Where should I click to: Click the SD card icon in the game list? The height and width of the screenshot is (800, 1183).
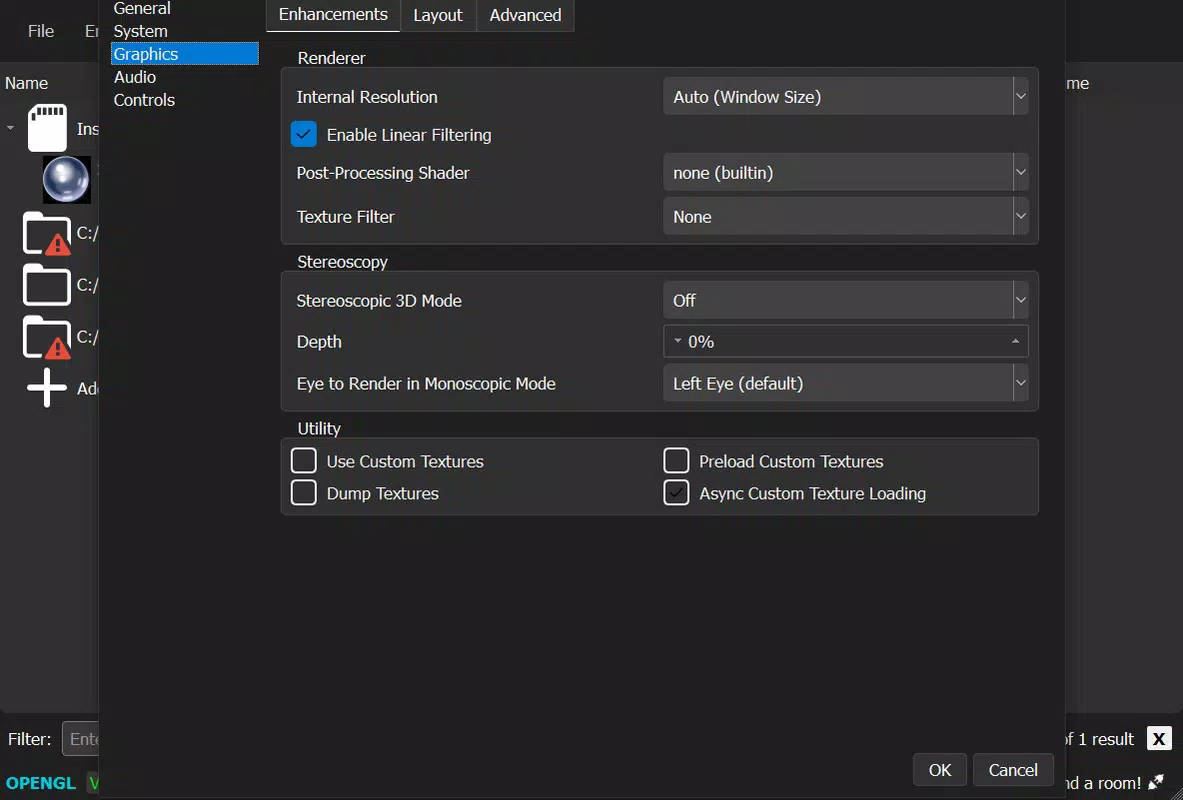point(48,128)
